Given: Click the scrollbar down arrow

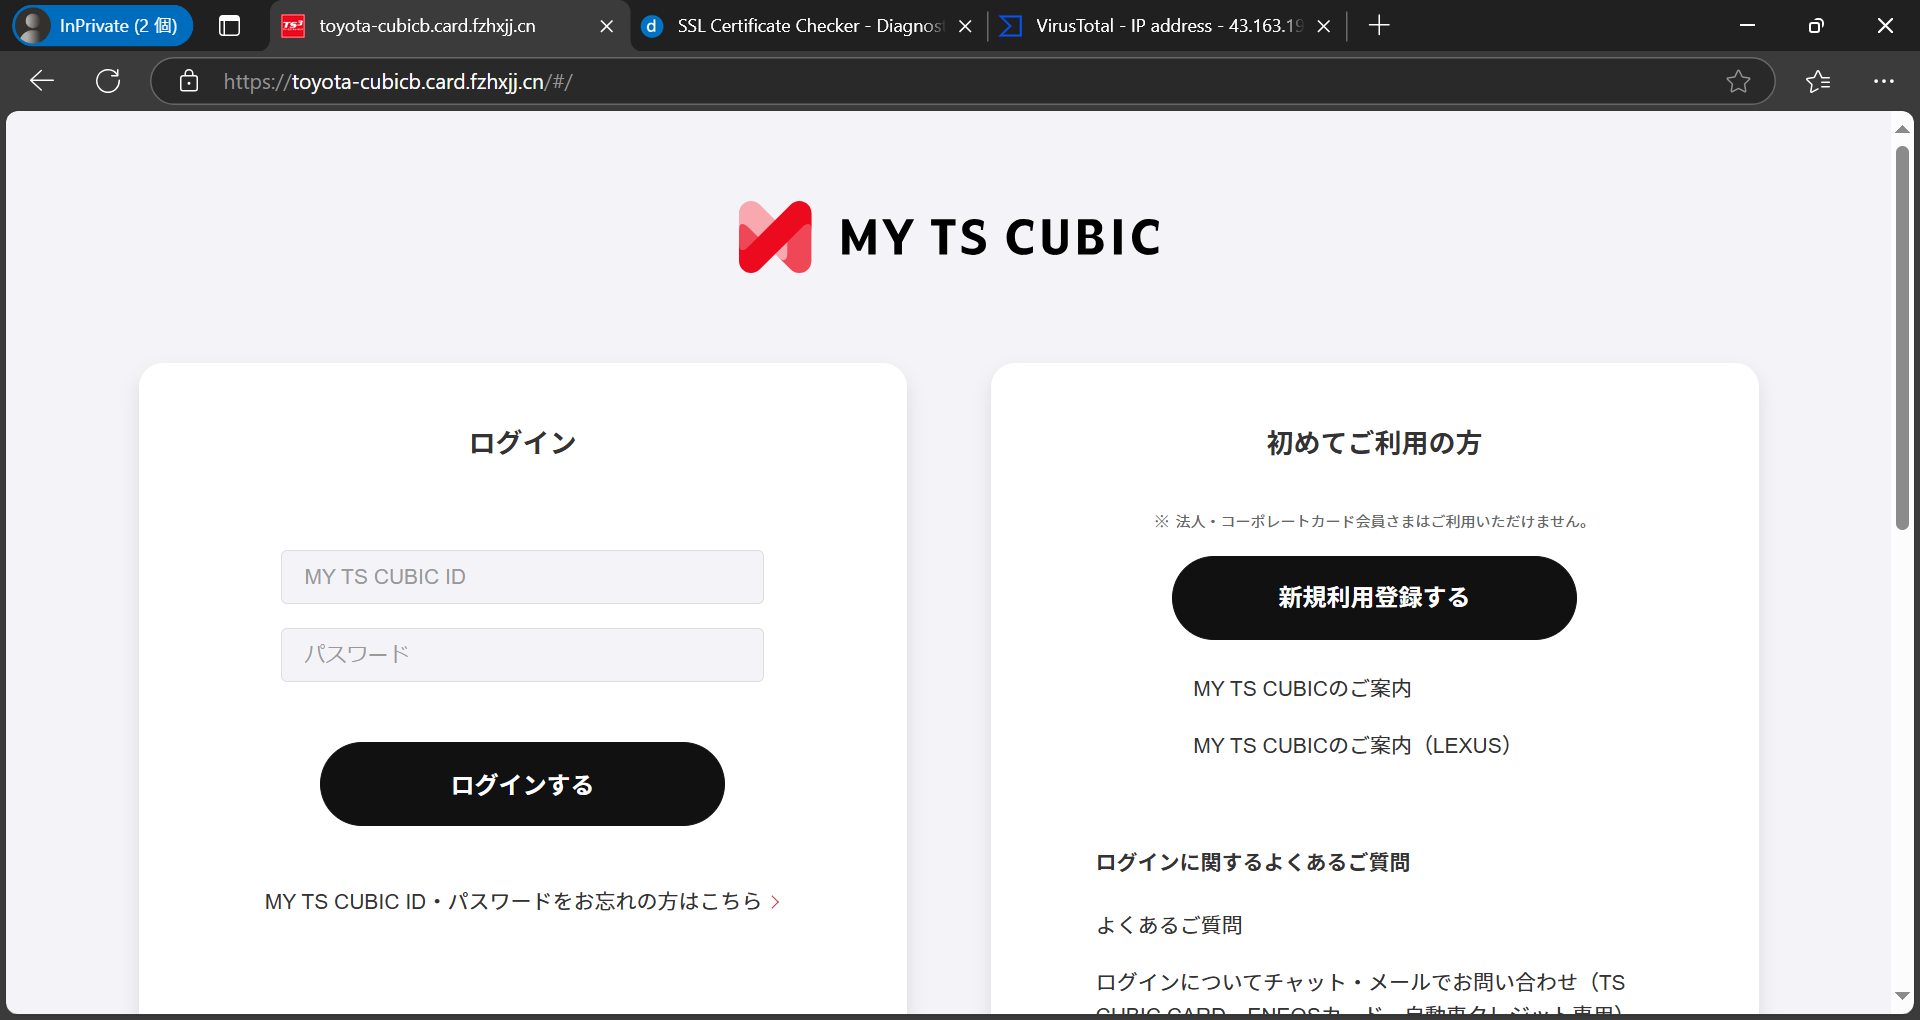Looking at the screenshot, I should 1902,996.
